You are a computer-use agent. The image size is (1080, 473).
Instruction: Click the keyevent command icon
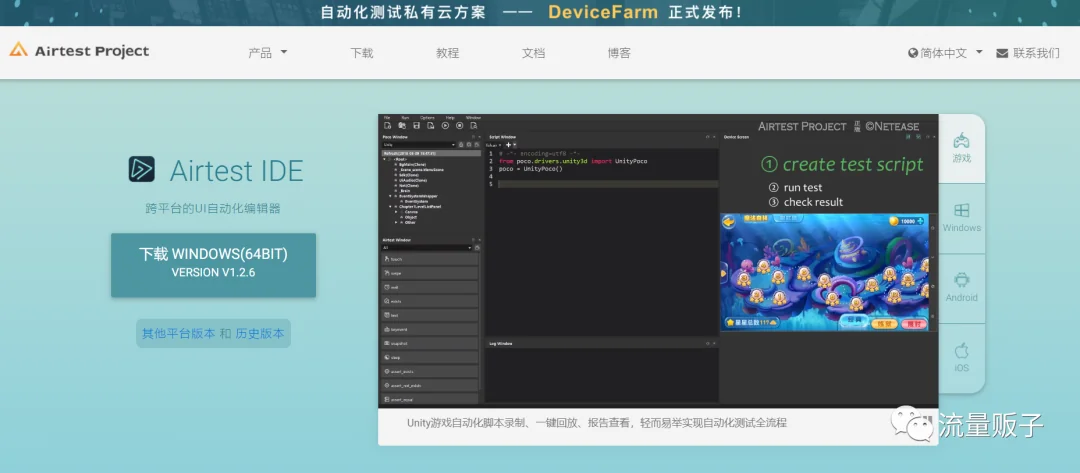point(386,329)
